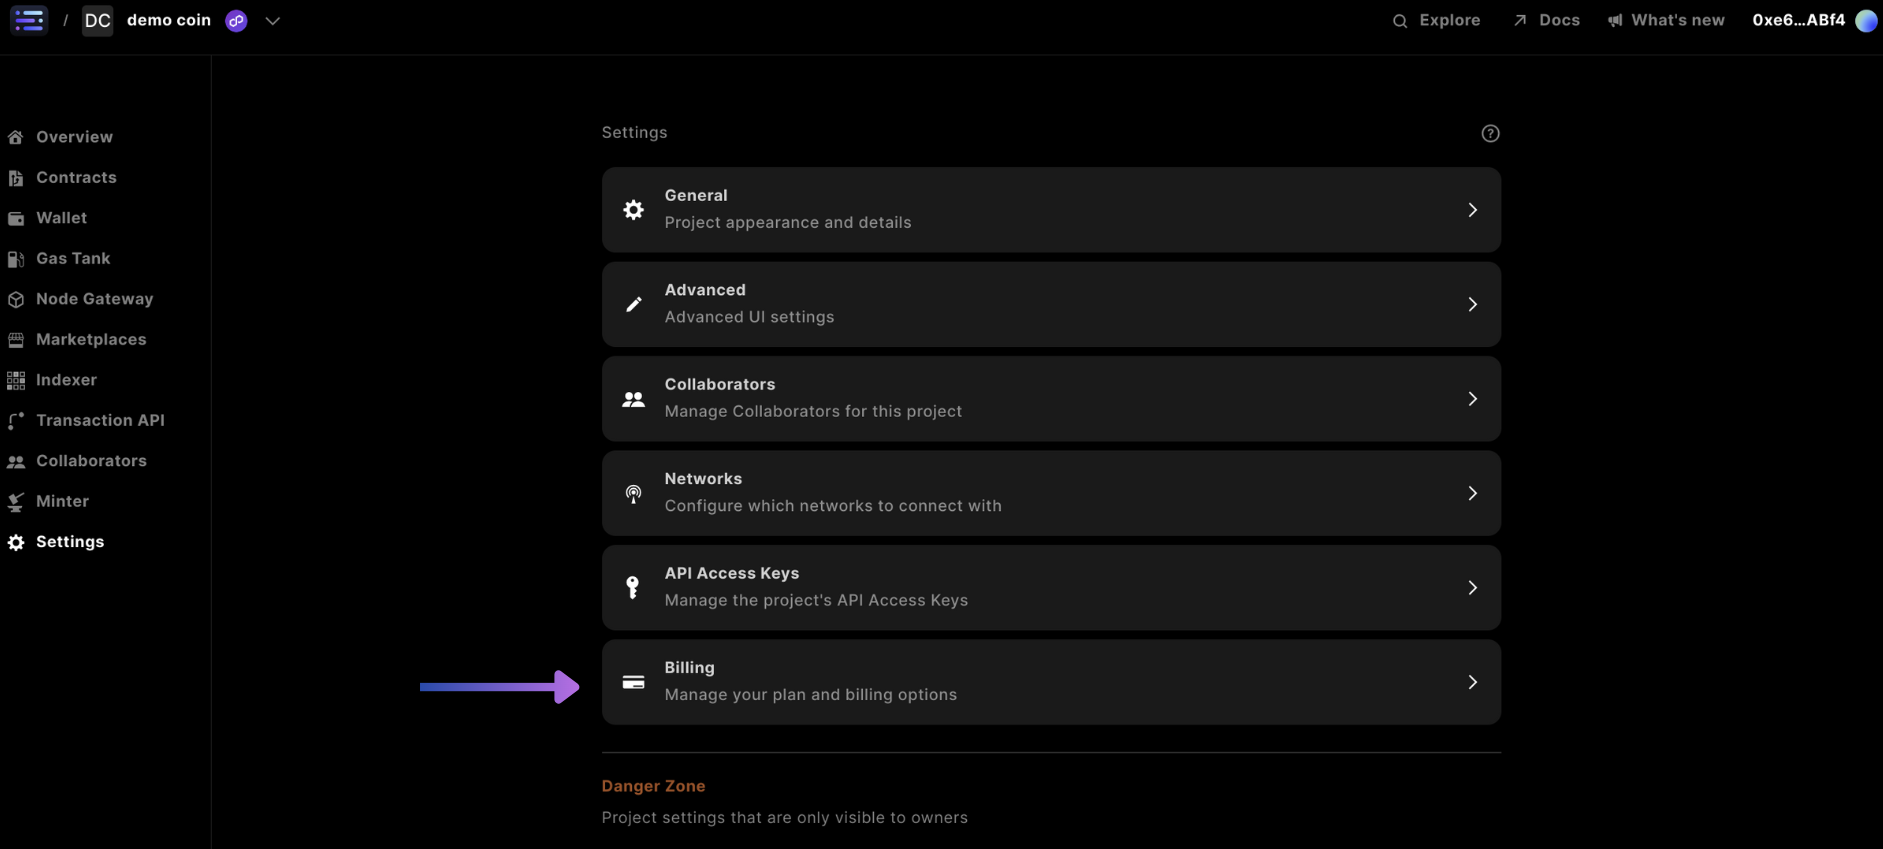Open the Transaction API section
The height and width of the screenshot is (849, 1883).
[100, 420]
